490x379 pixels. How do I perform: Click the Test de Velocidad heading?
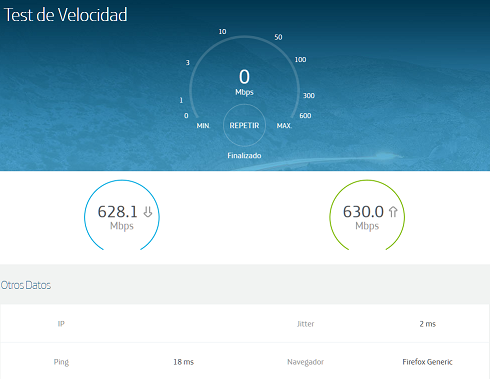[65, 15]
